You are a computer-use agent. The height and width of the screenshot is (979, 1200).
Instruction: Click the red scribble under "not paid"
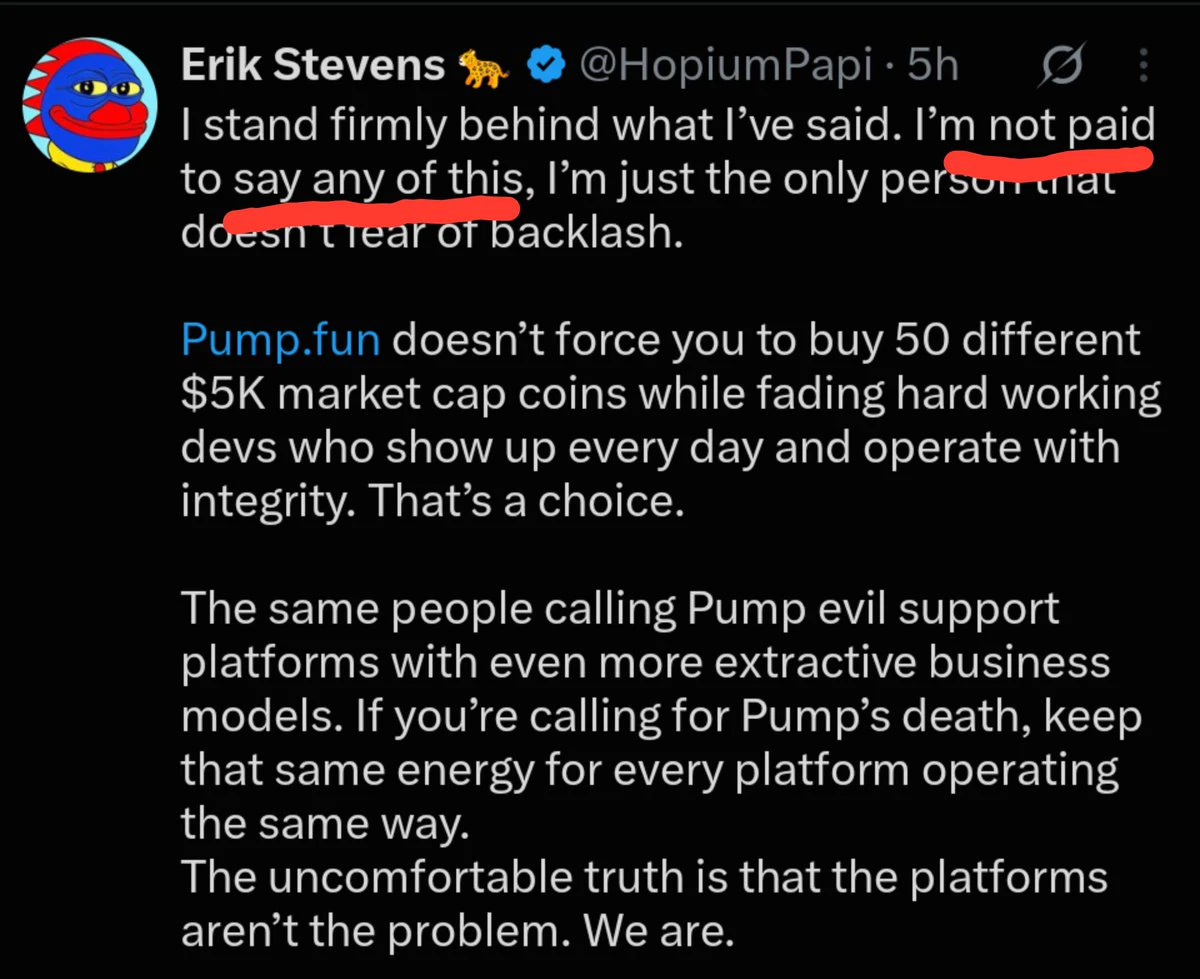click(1049, 160)
